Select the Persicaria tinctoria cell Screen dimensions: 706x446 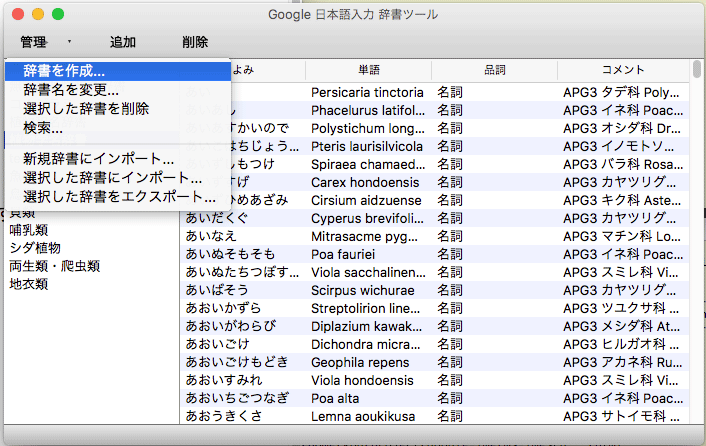click(x=367, y=92)
